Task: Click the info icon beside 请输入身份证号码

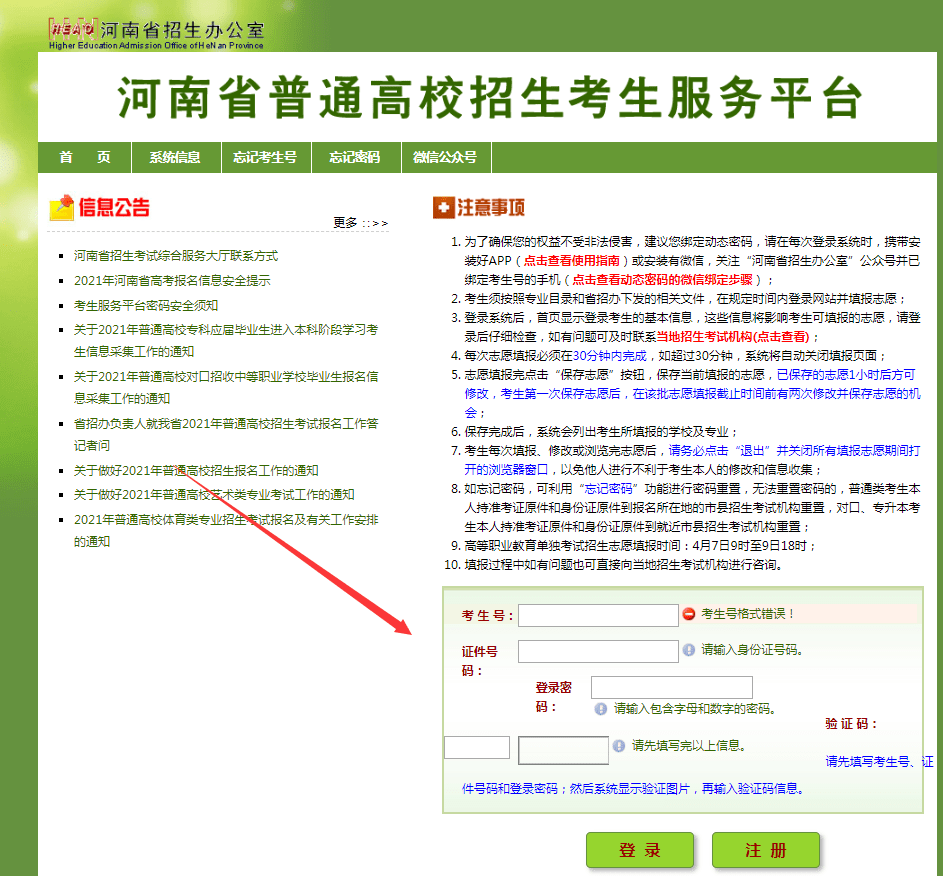Action: pyautogui.click(x=689, y=650)
